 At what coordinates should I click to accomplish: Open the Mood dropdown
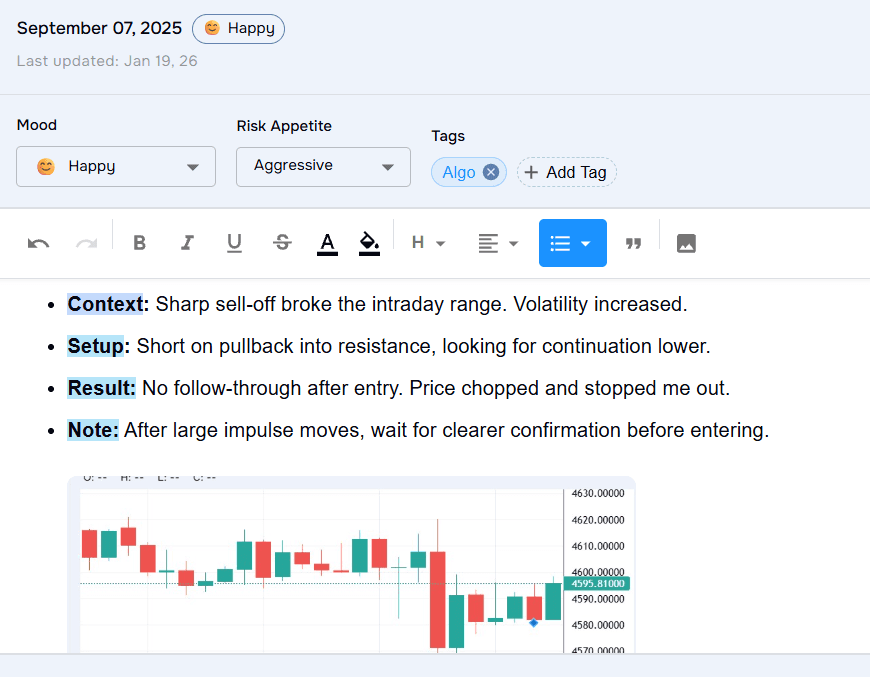(115, 166)
